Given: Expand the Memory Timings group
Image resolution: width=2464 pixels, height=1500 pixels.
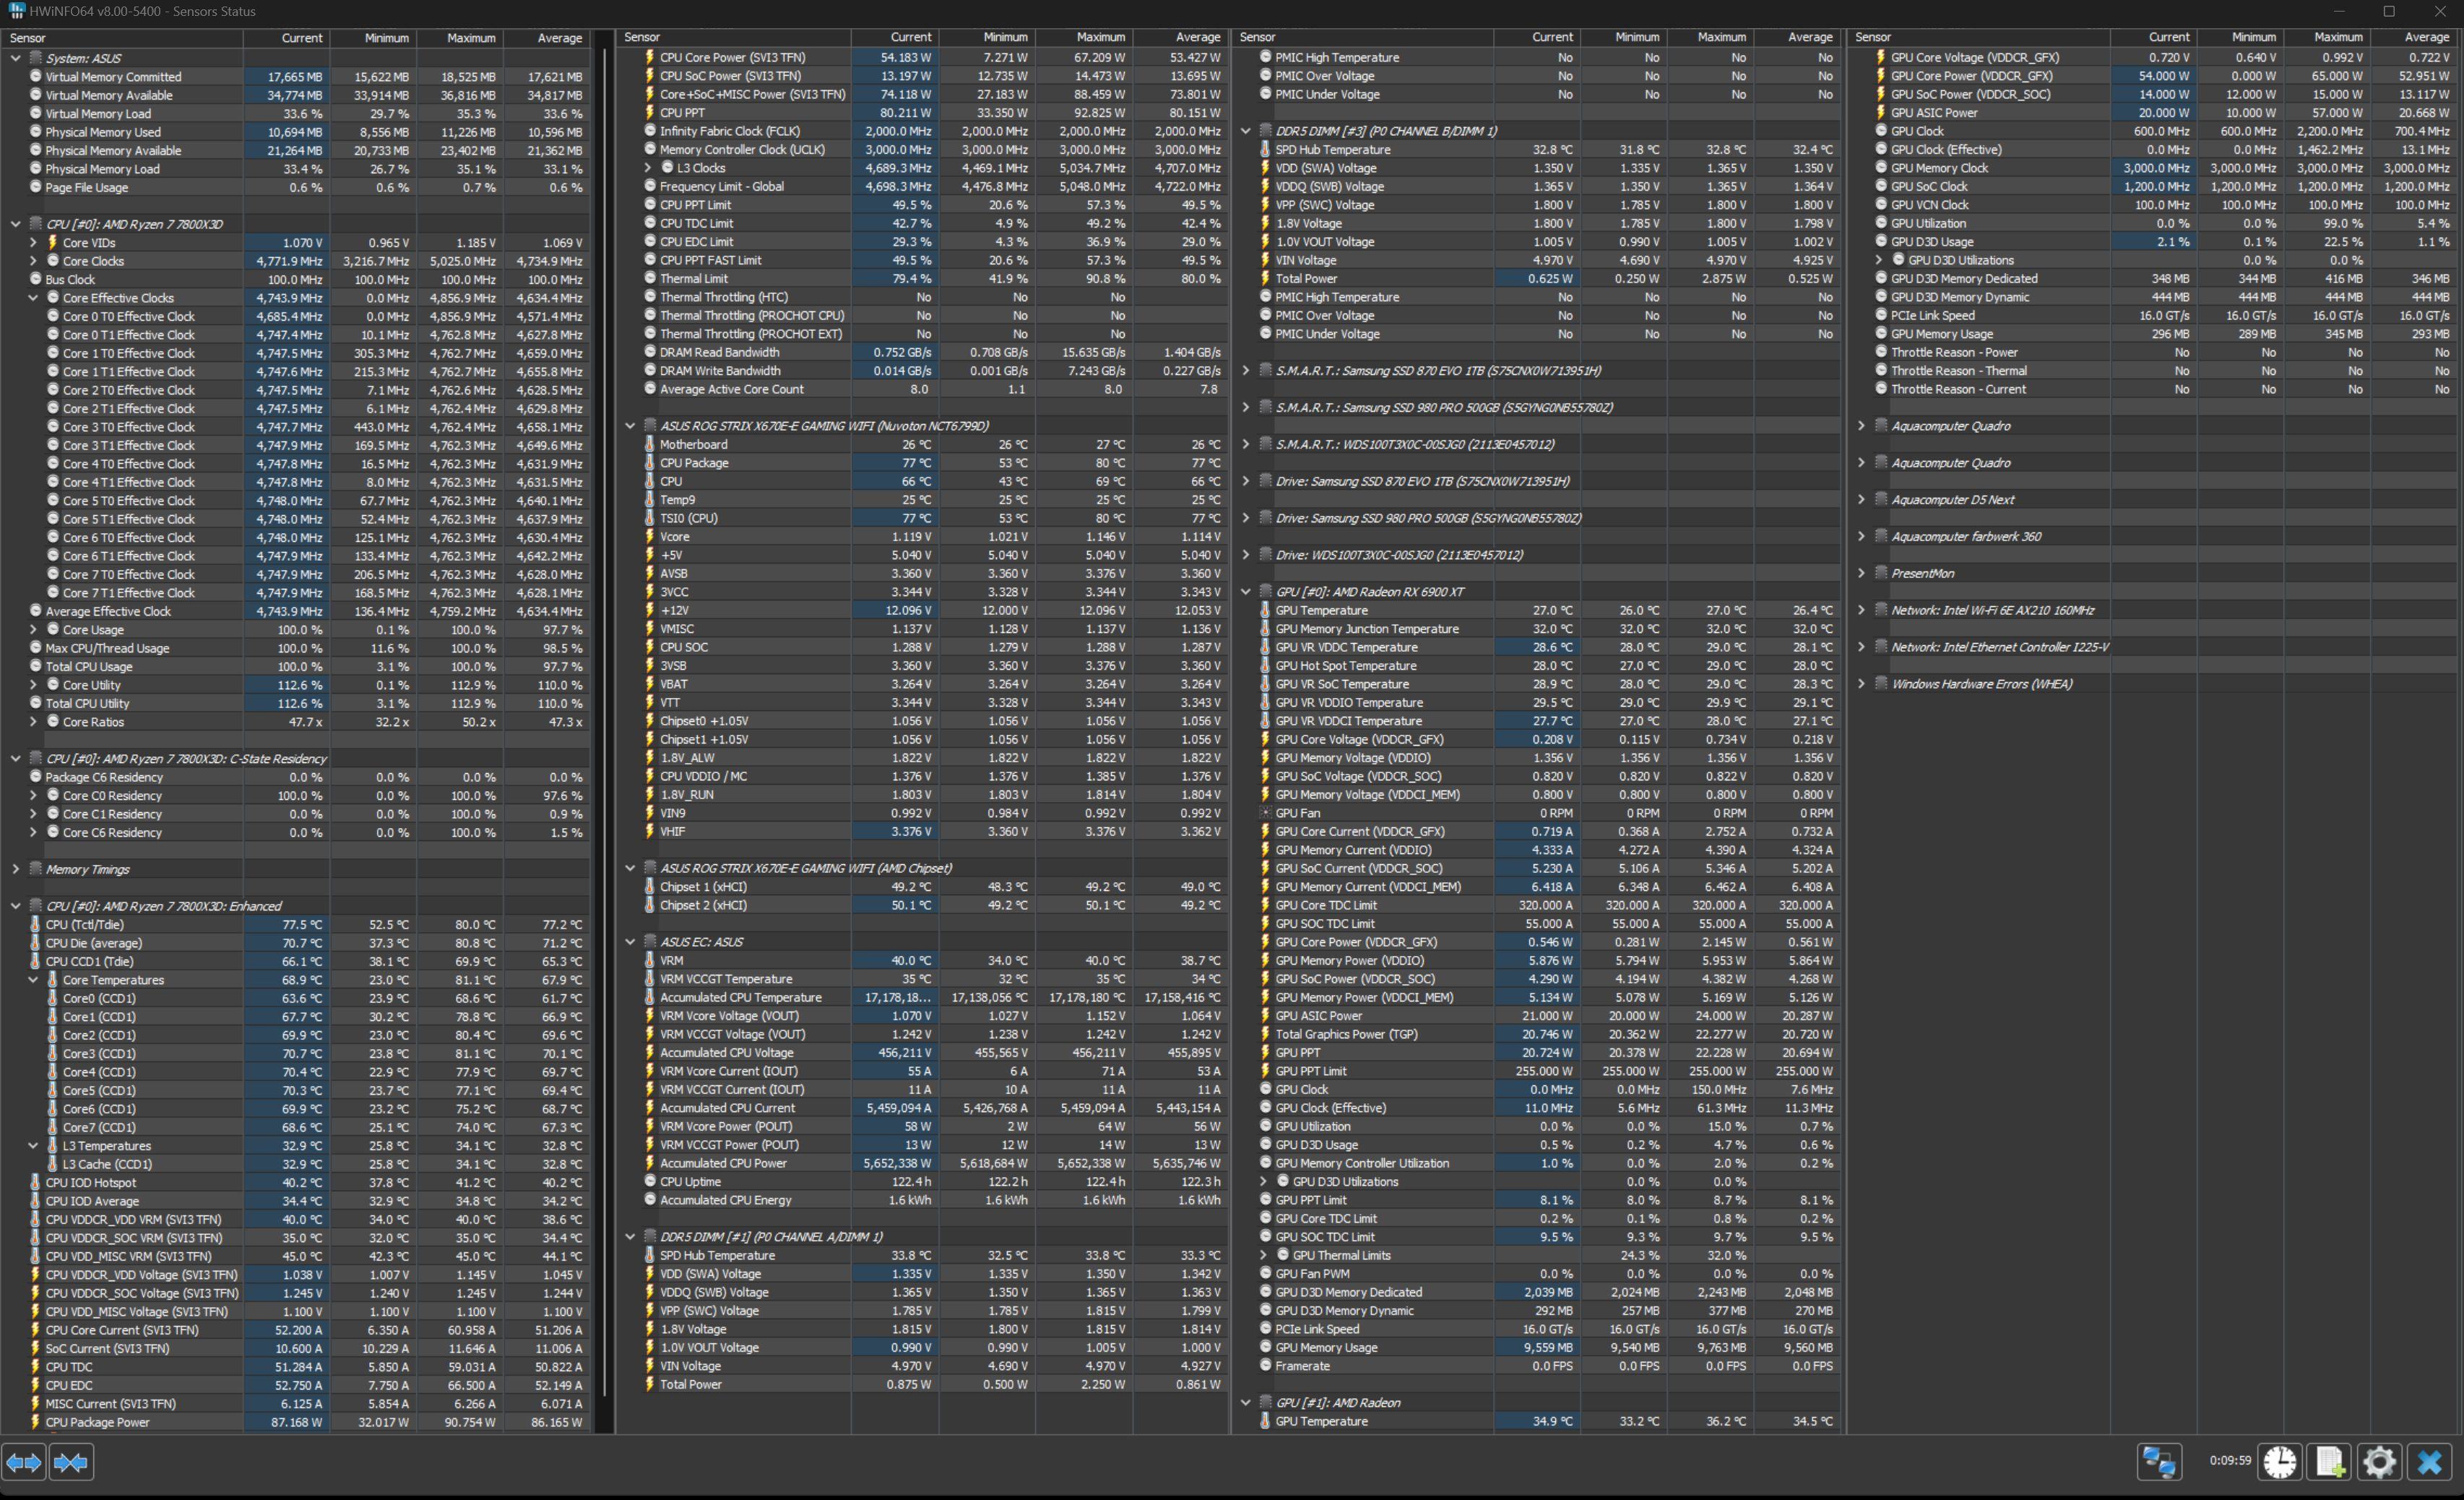Looking at the screenshot, I should pyautogui.click(x=16, y=869).
